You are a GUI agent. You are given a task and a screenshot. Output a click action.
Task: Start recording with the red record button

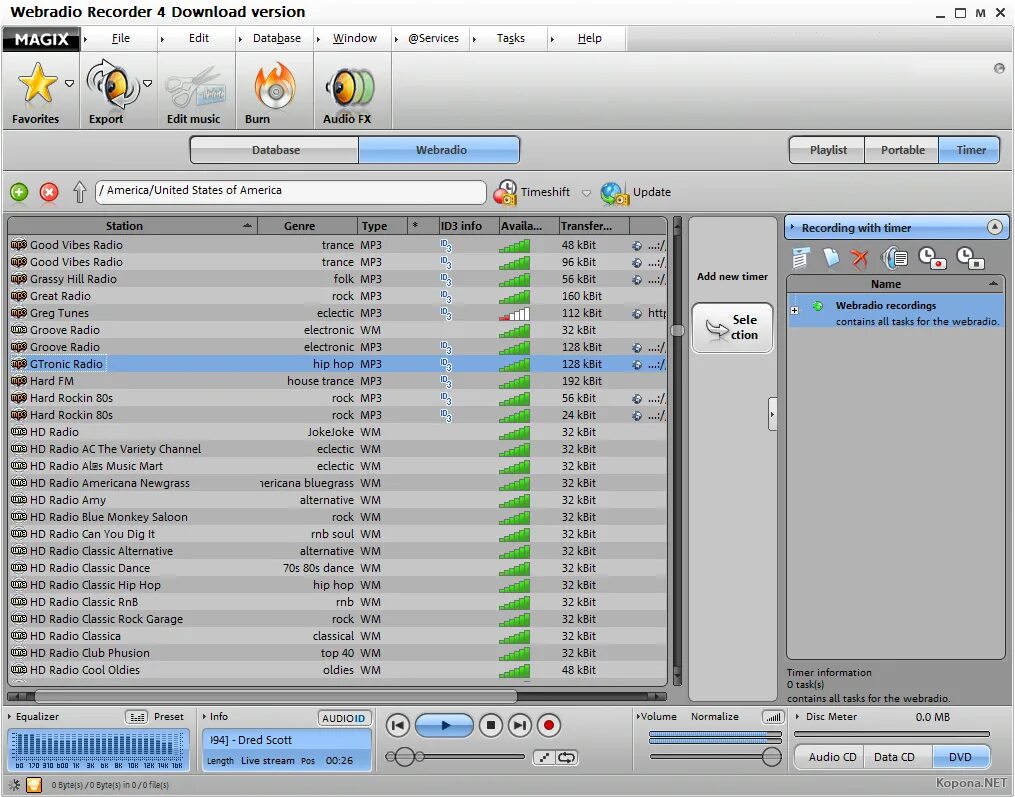tap(549, 725)
